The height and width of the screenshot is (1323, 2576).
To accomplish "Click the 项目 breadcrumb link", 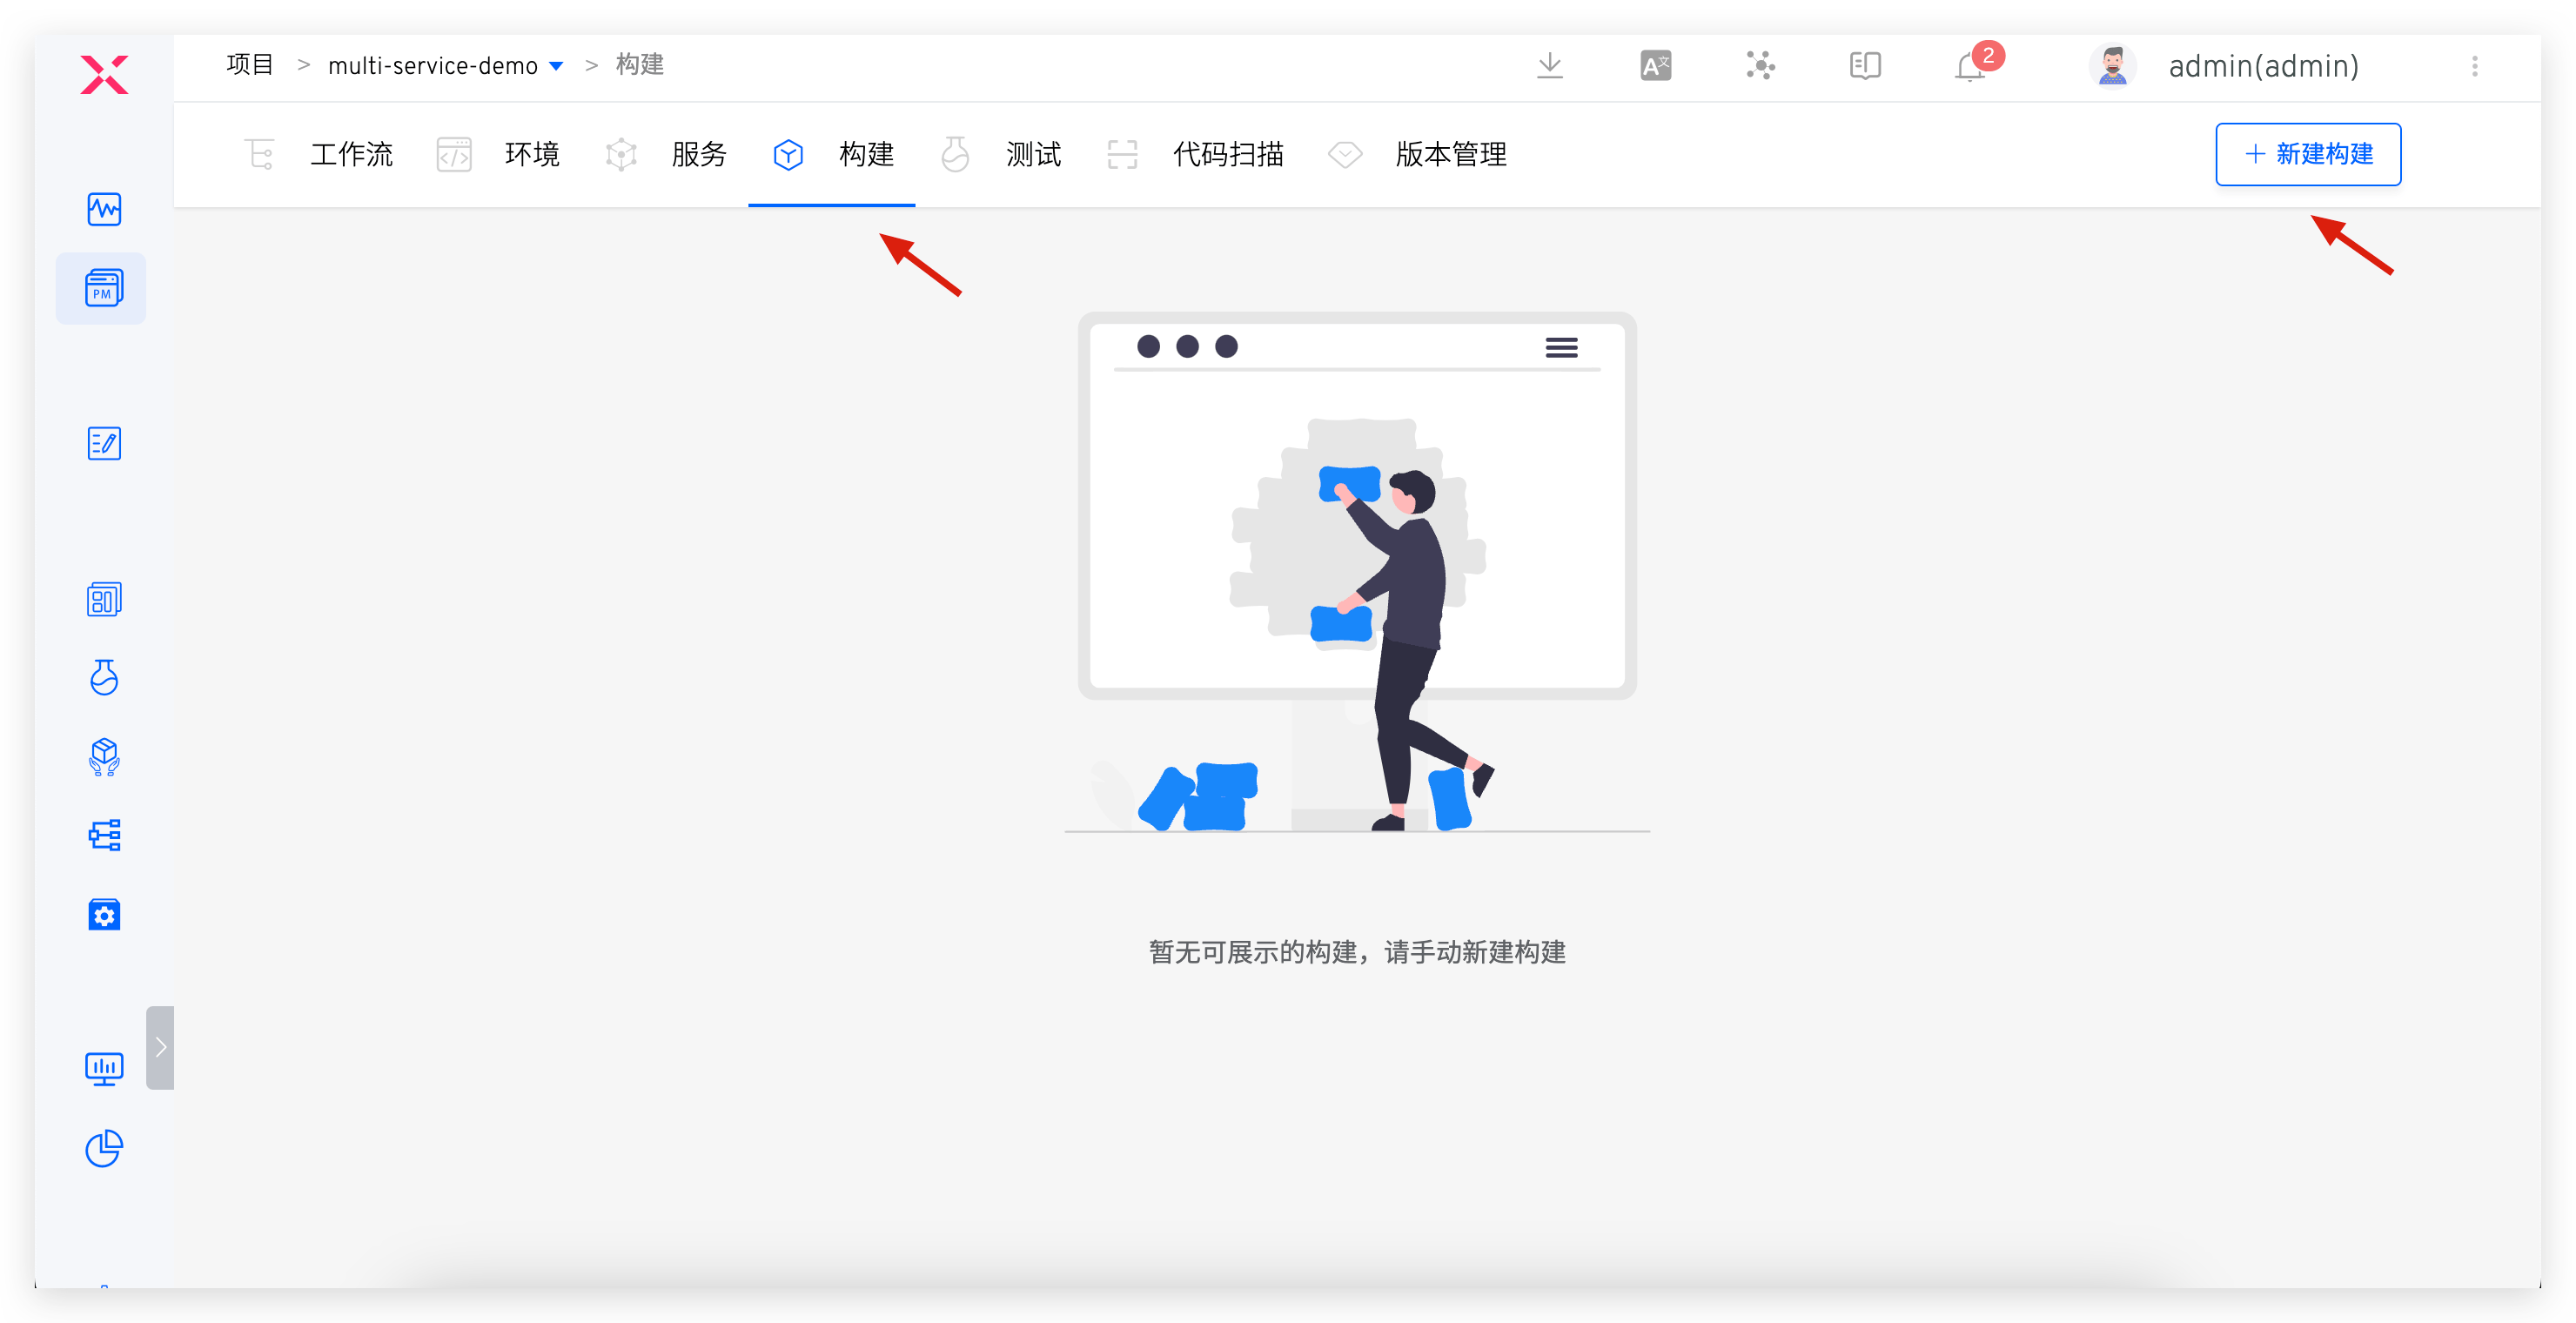I will pos(250,65).
